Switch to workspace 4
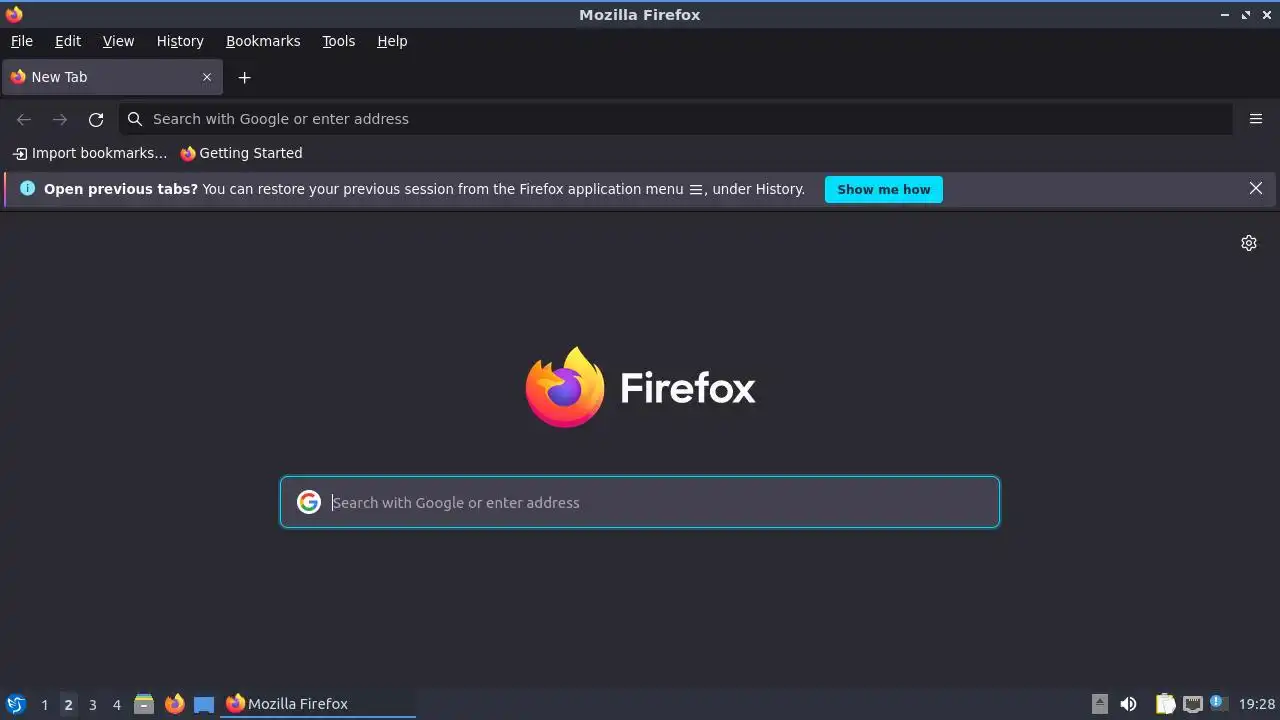This screenshot has width=1280, height=720. [x=116, y=704]
